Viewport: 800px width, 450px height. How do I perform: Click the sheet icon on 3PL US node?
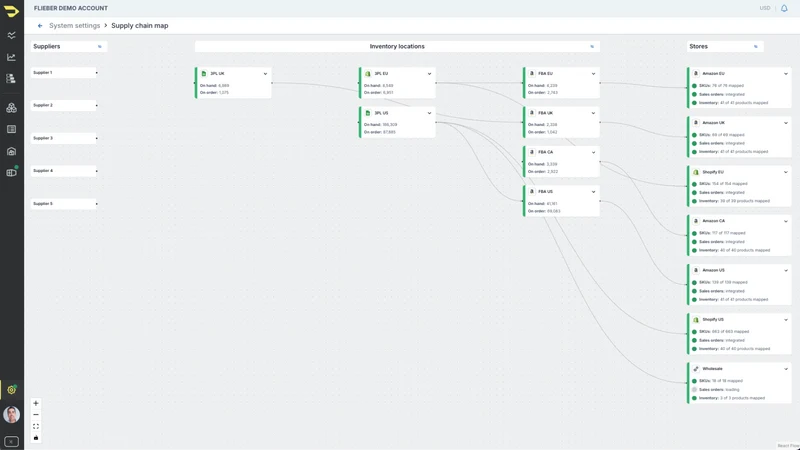(368, 113)
